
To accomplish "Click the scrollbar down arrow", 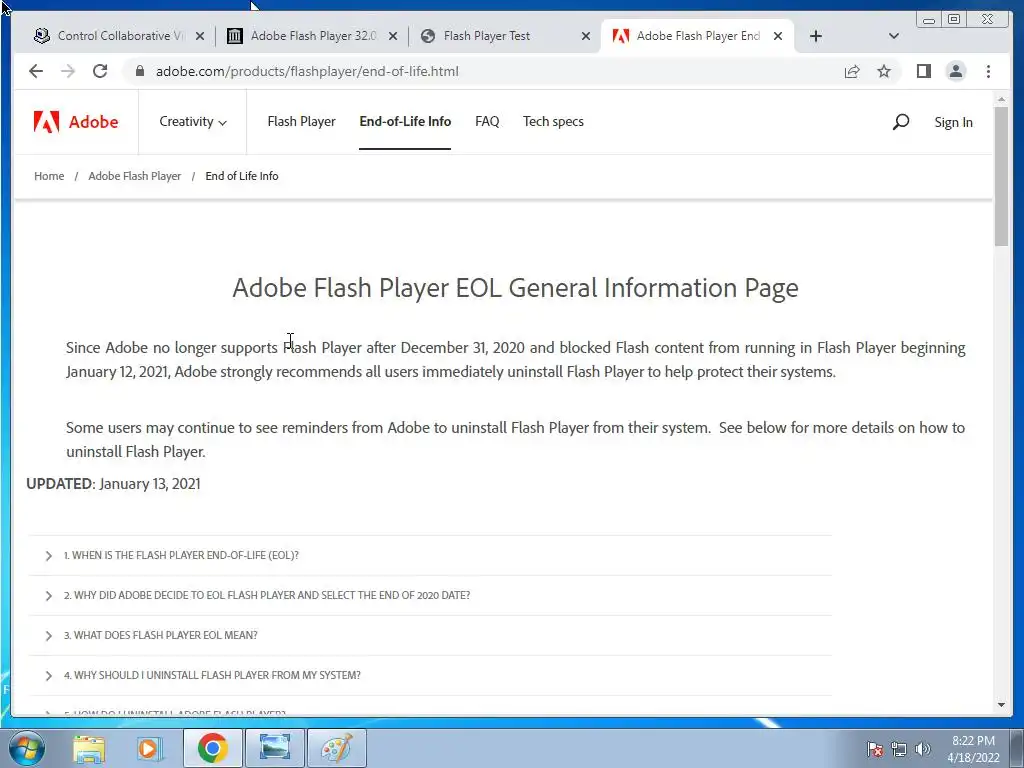I will pyautogui.click(x=1001, y=705).
